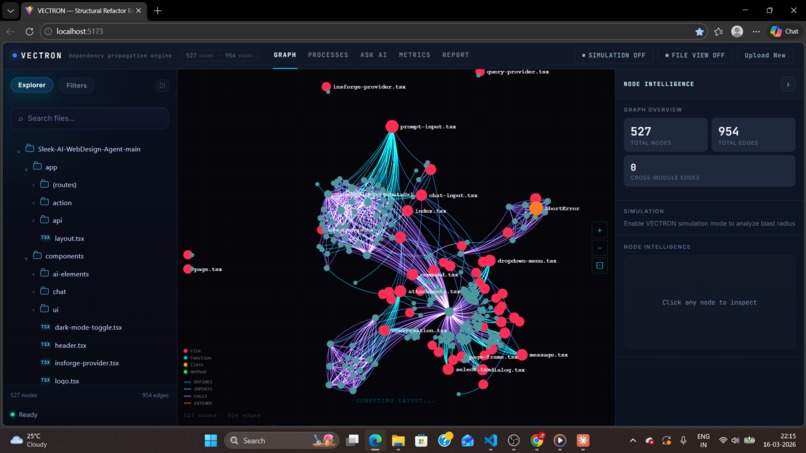Select the prompt-input.tsx graph node
The width and height of the screenshot is (806, 453).
click(x=392, y=126)
